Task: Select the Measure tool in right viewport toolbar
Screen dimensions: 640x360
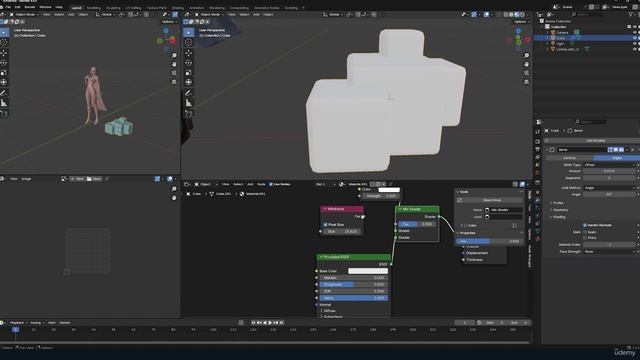Action: click(189, 103)
